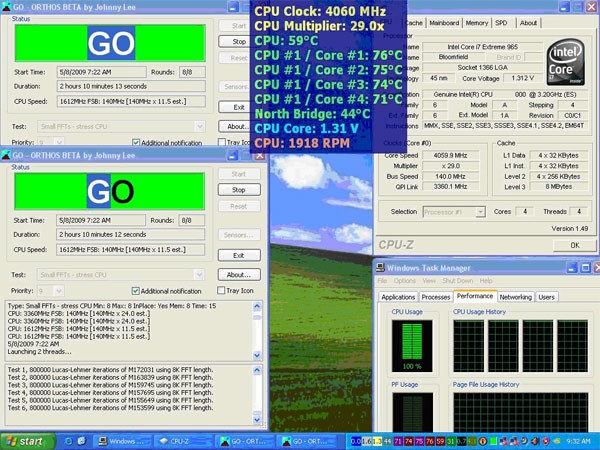Open the Internet Explorer quick launch icon
The width and height of the screenshot is (600, 450).
click(69, 442)
